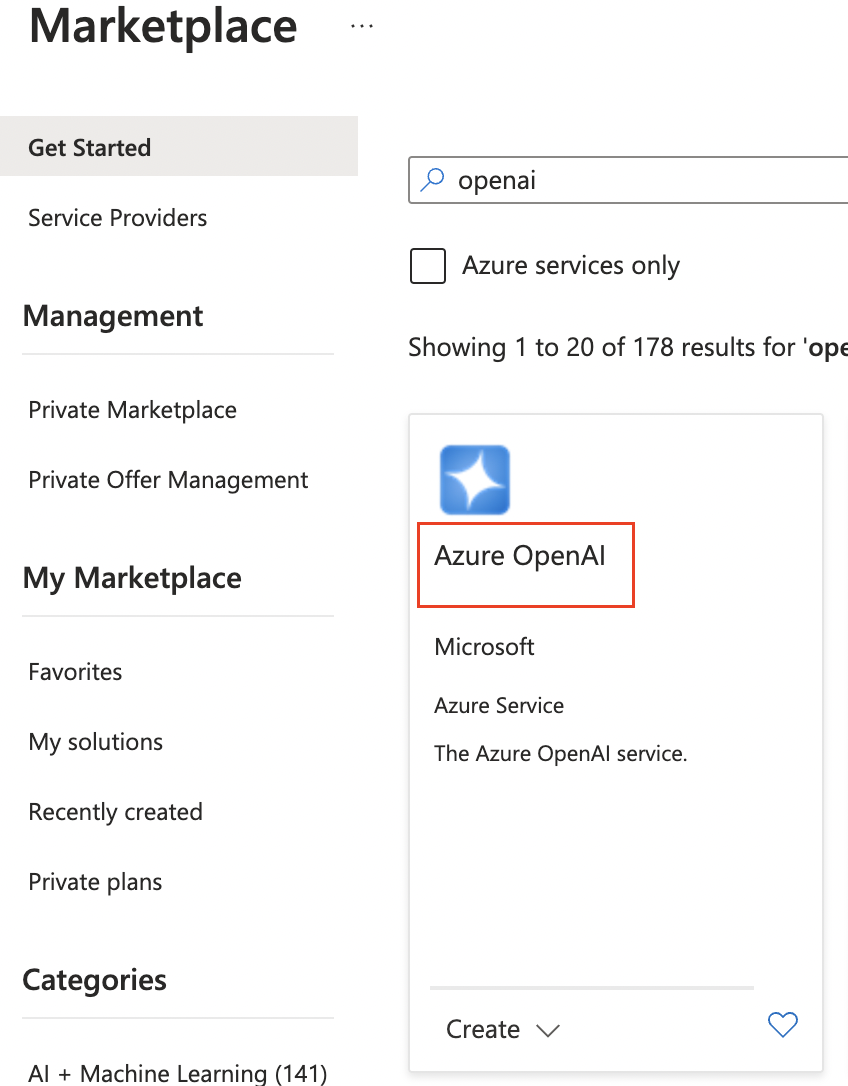Screen dimensions: 848x1086
Task: Open the Marketplace more options ellipsis
Action: tap(362, 26)
